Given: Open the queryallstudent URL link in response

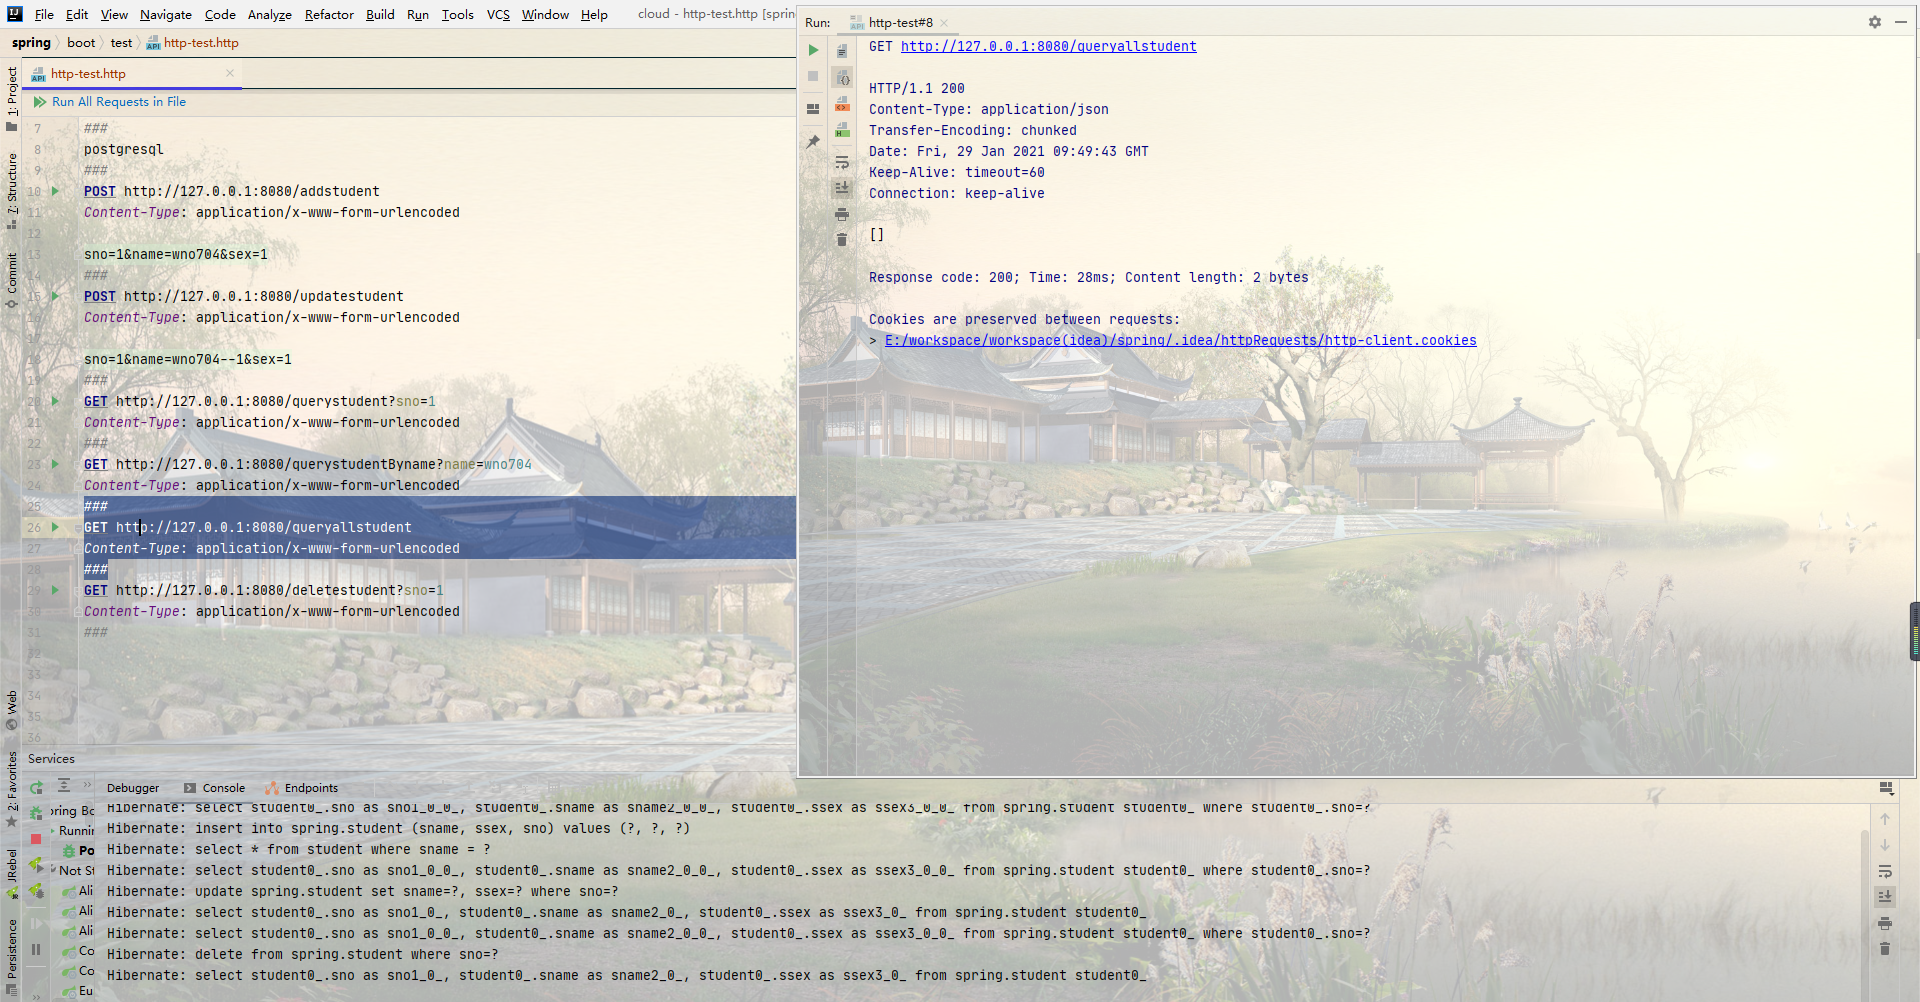Looking at the screenshot, I should coord(1048,47).
